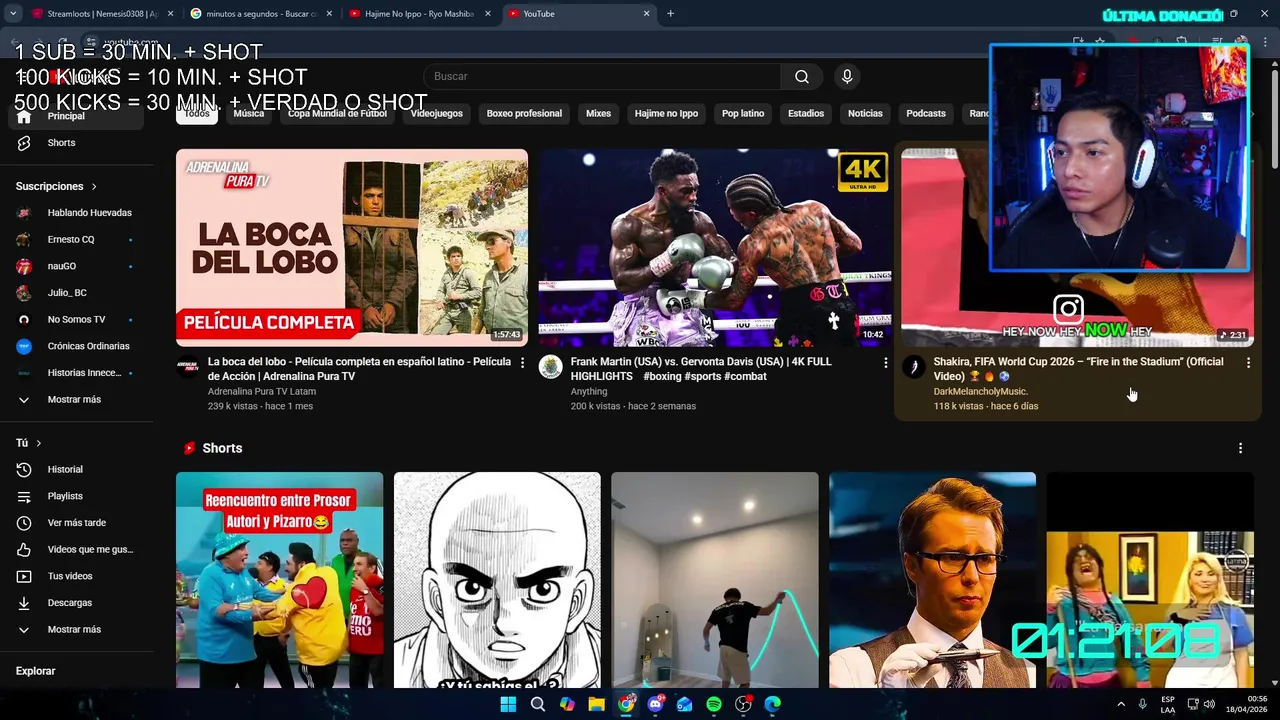Screen dimensions: 1280x720
Task: Show hidden system tray icons
Action: pos(1121,704)
